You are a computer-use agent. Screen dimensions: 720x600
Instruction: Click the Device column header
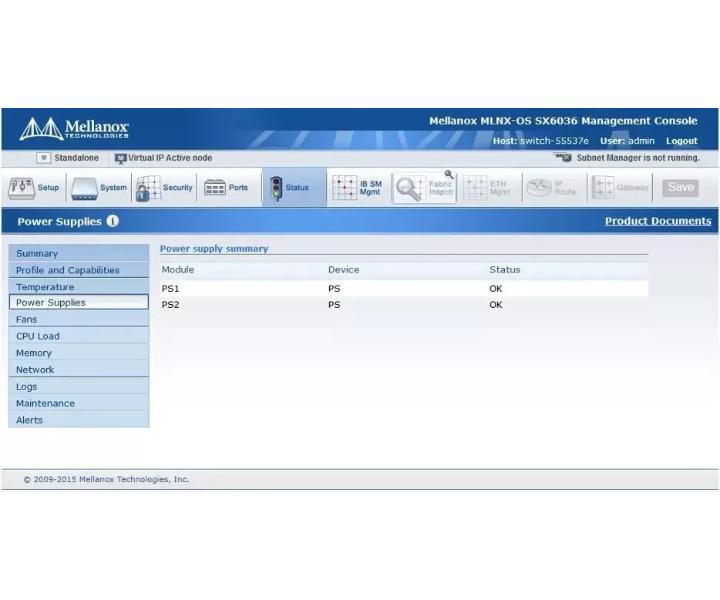click(x=343, y=269)
